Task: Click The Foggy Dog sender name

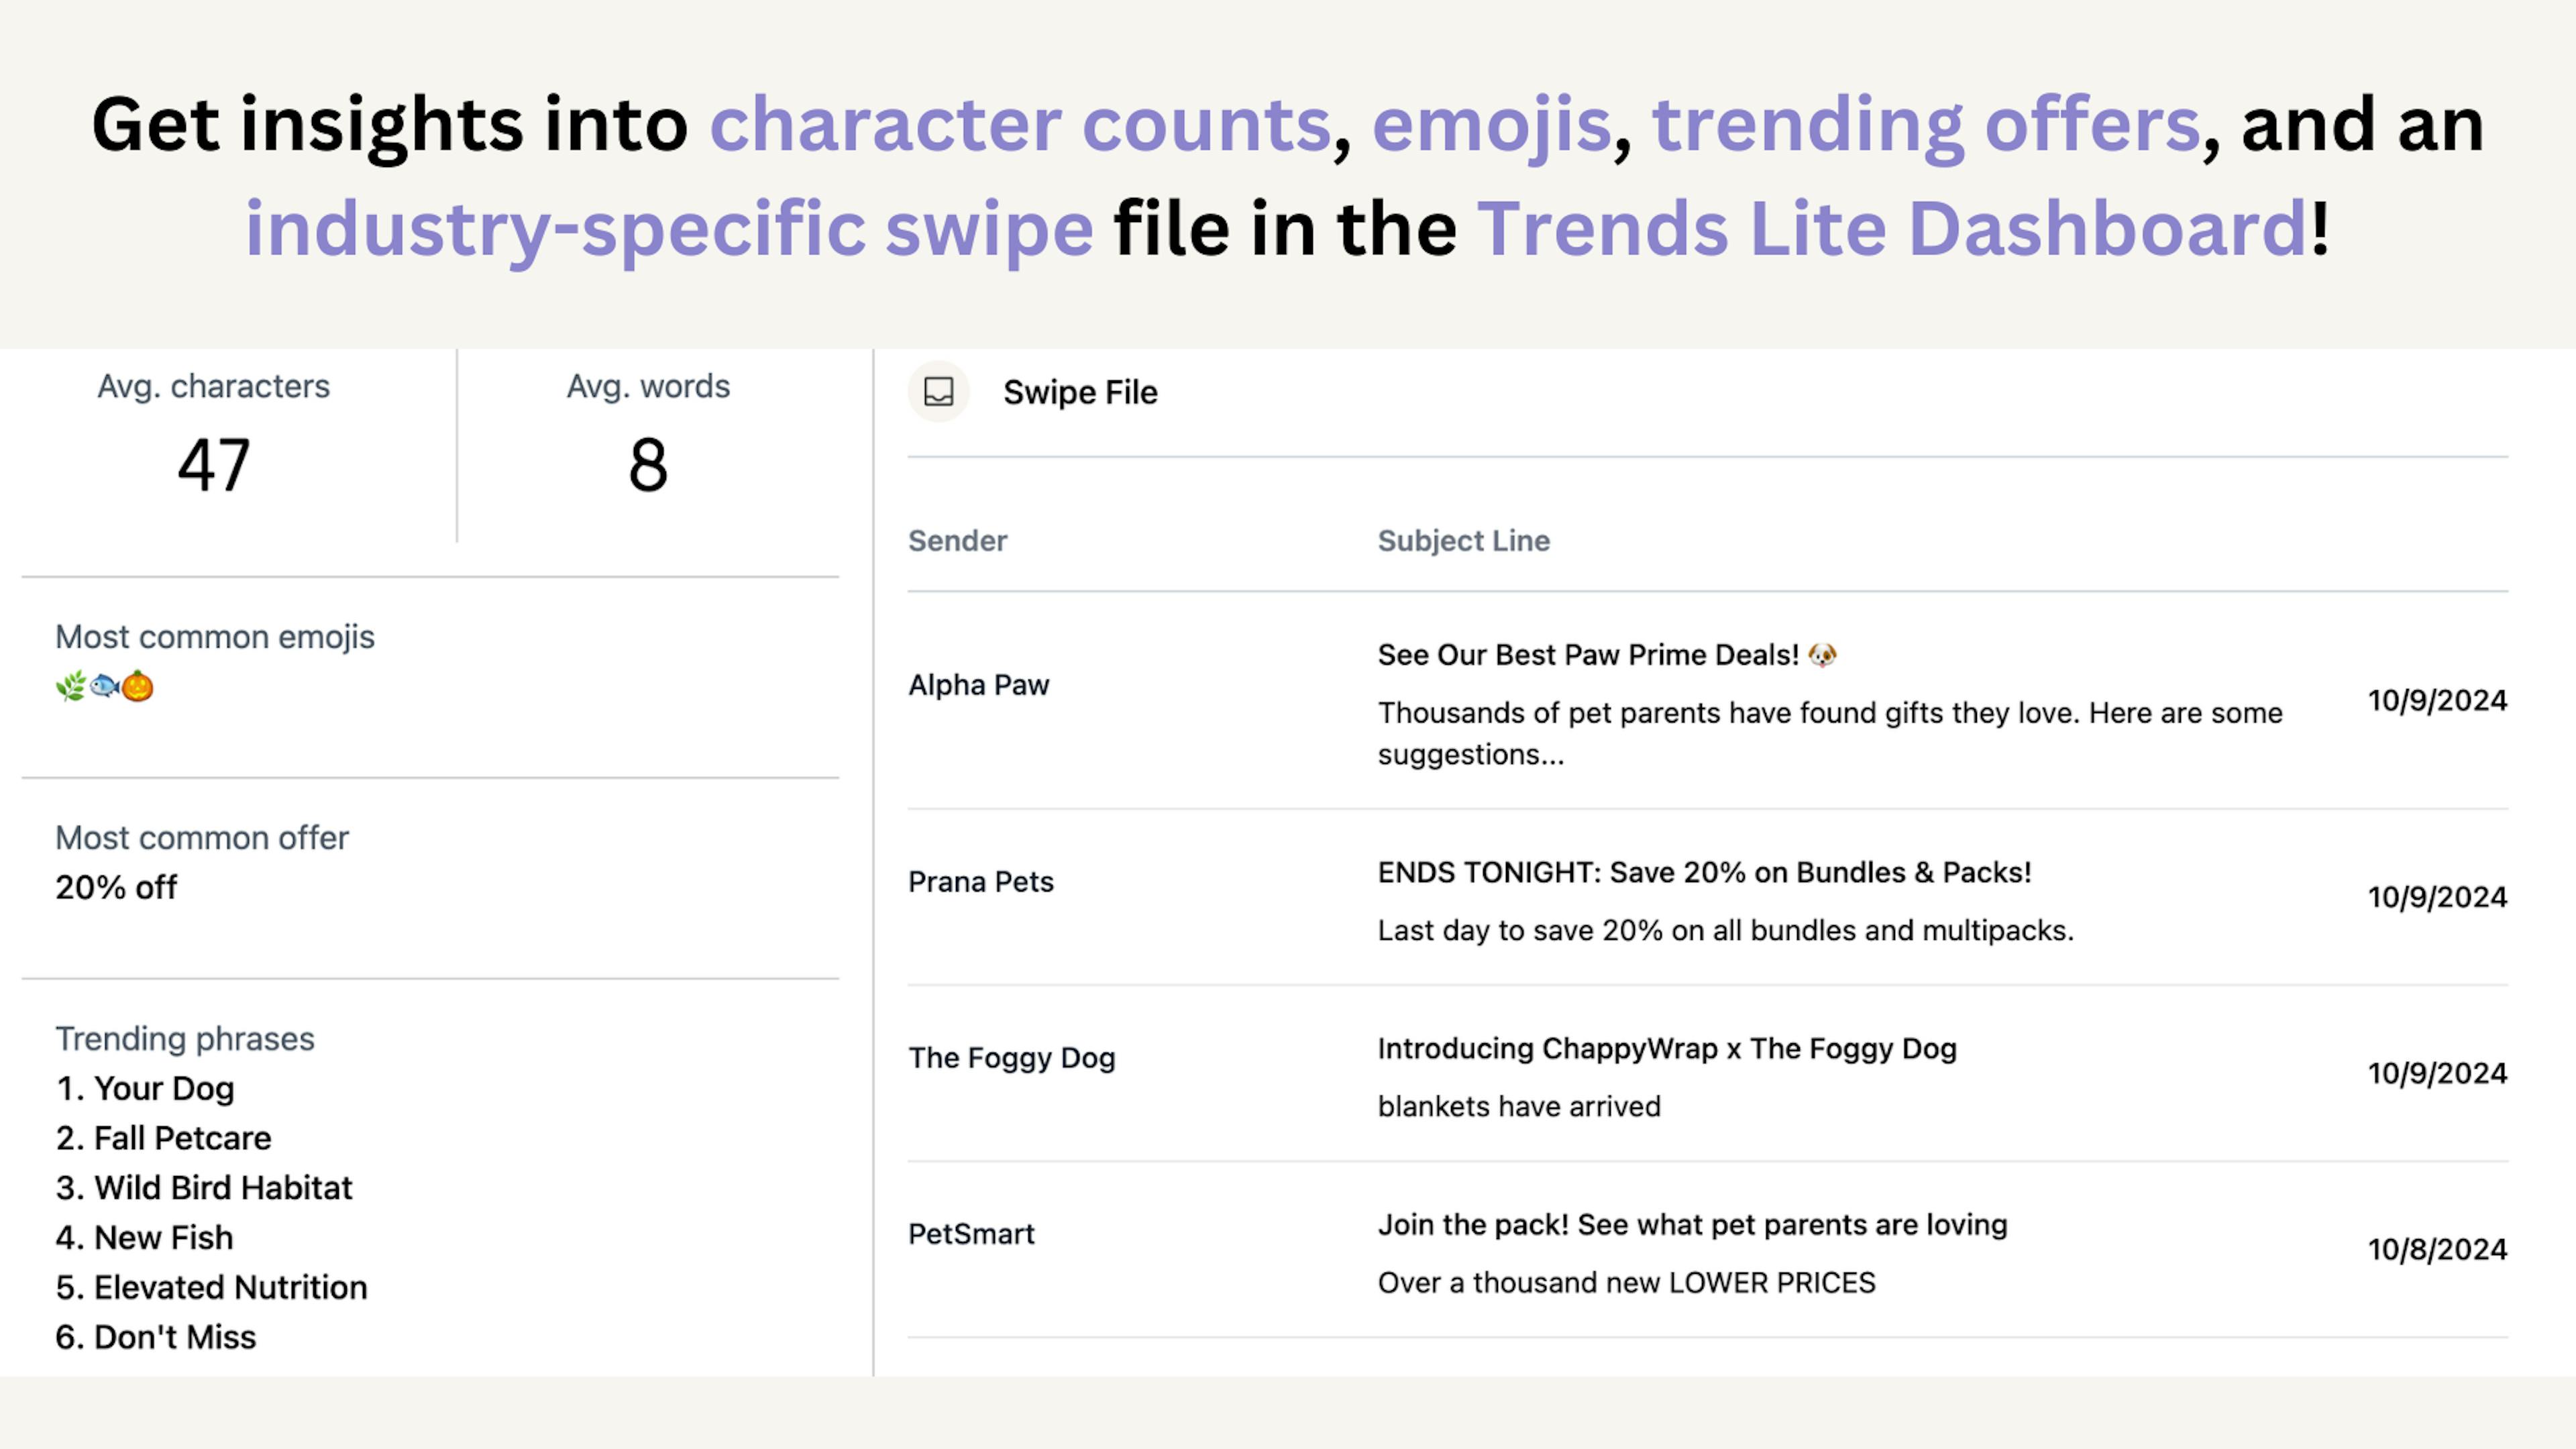Action: 1012,1058
